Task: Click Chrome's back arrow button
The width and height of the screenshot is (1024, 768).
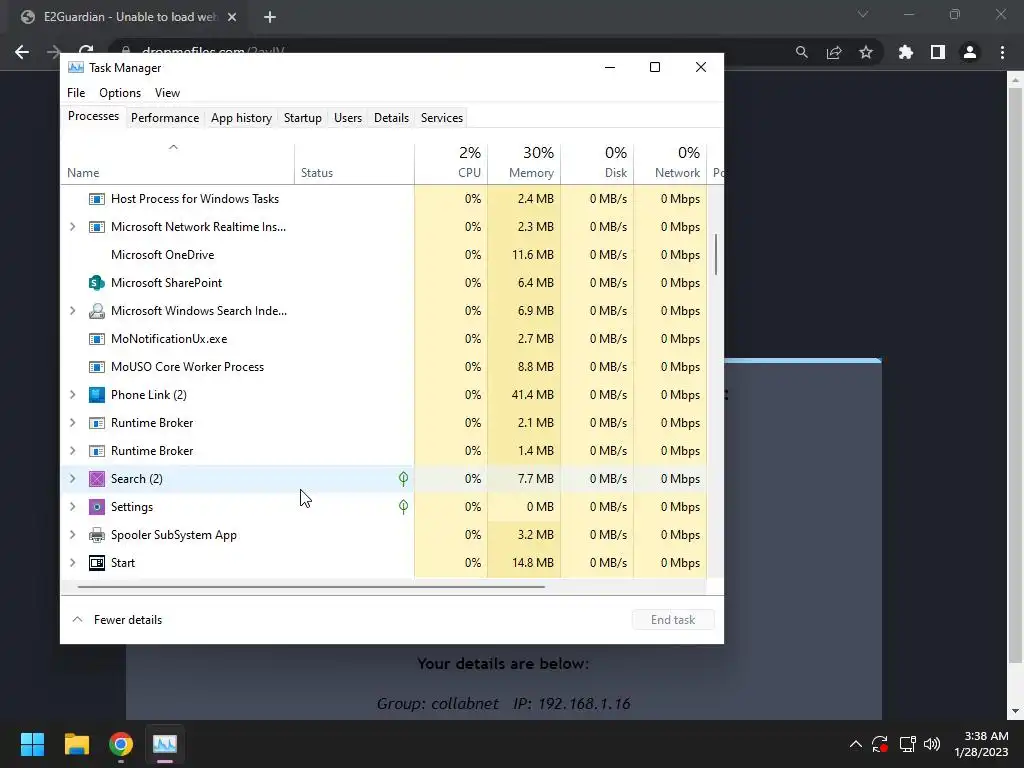Action: (x=22, y=52)
